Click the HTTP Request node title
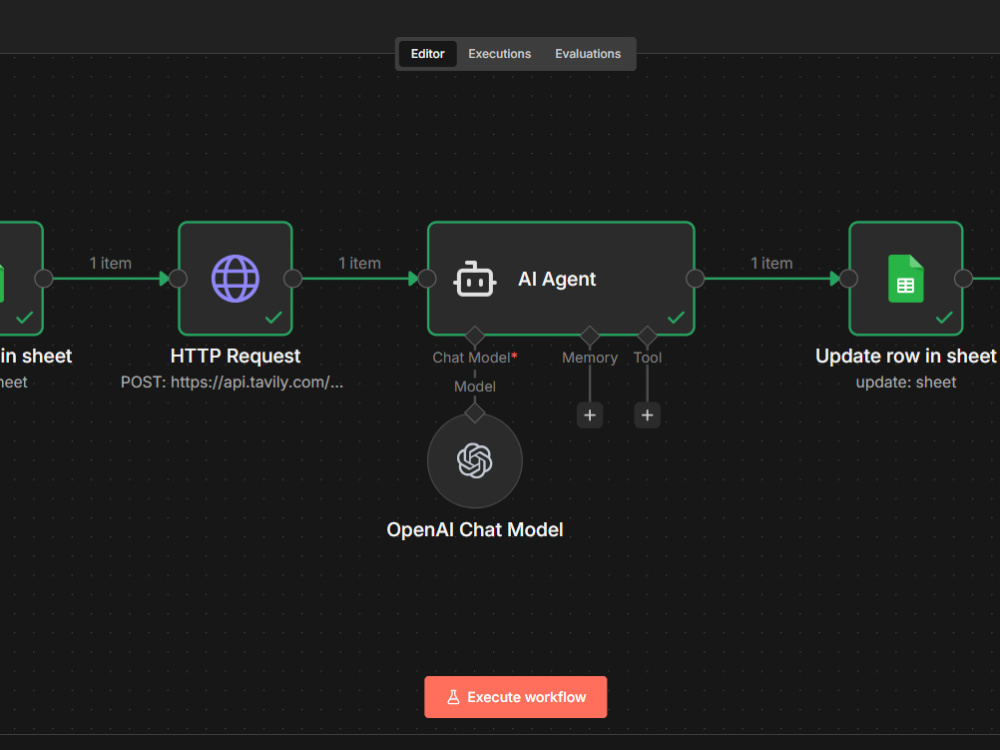Screen dimensions: 1000x750 235,356
